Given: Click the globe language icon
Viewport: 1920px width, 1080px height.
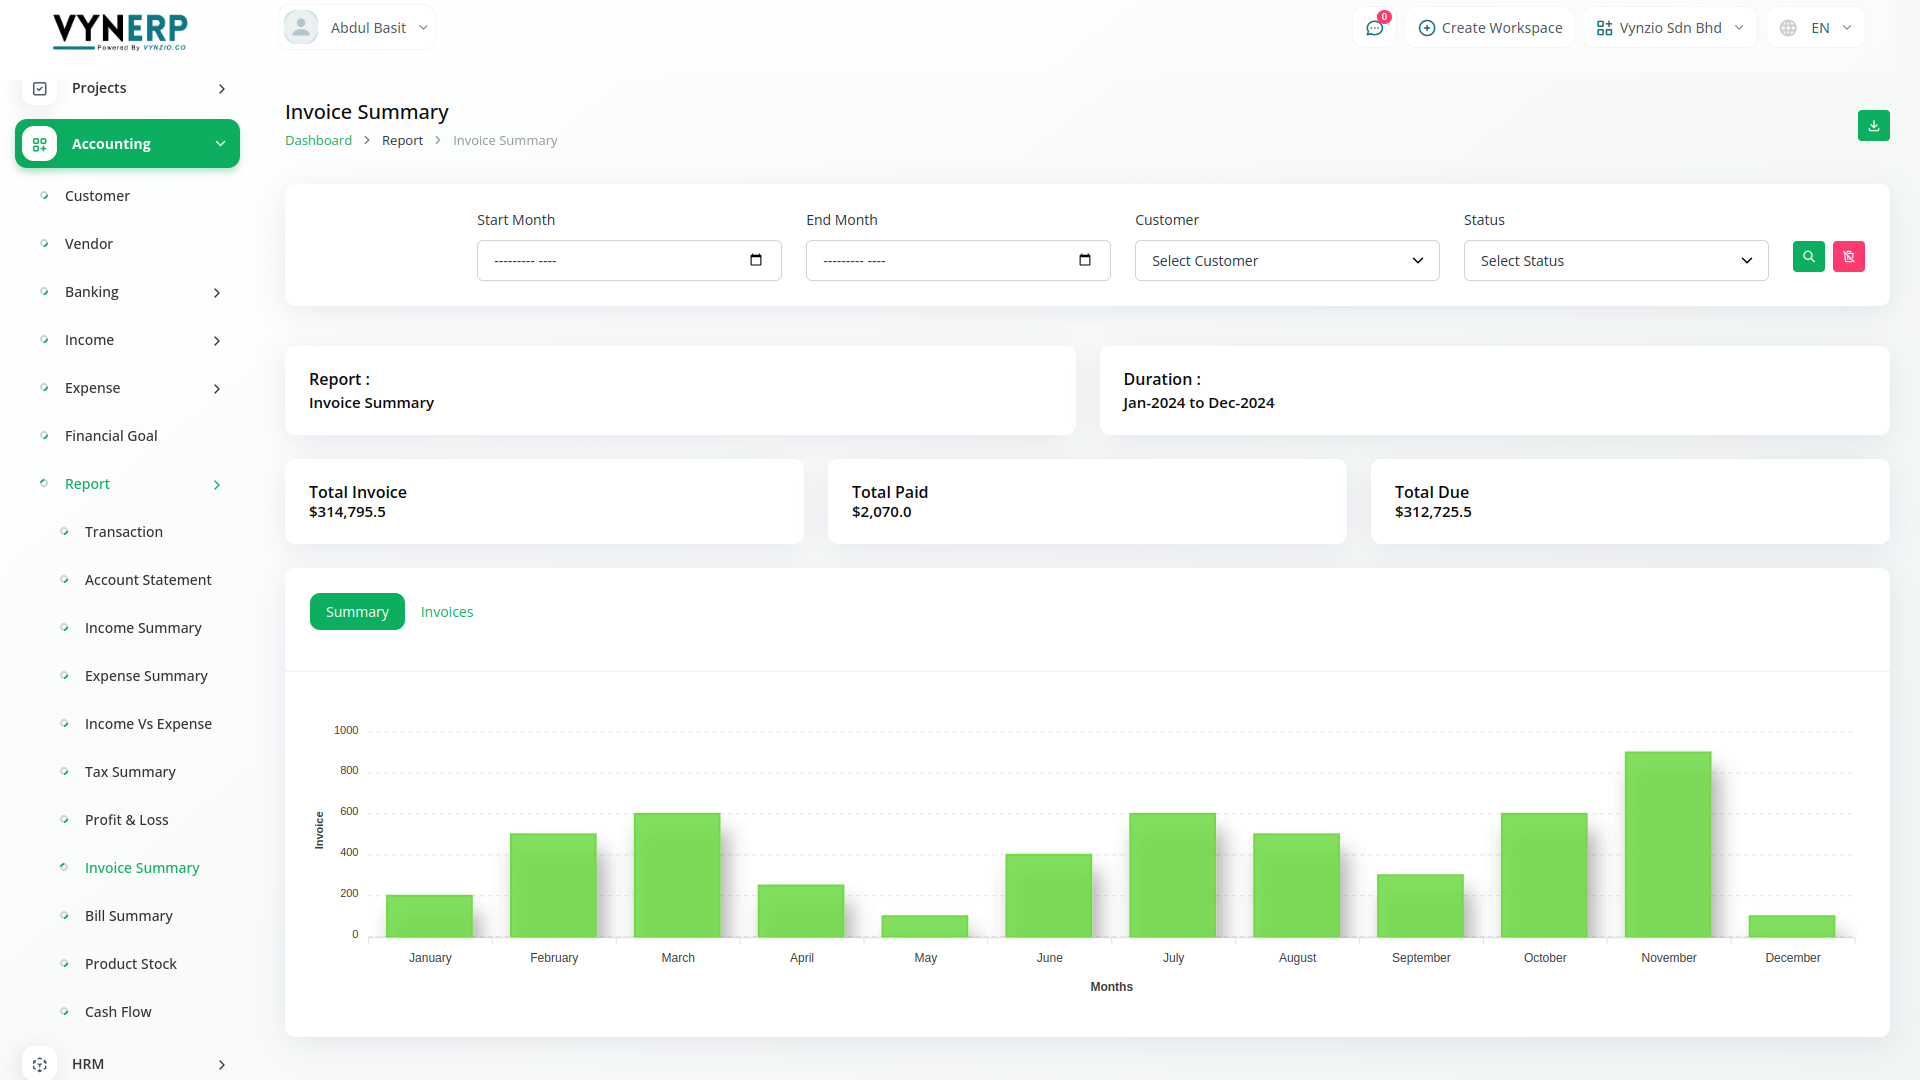Looking at the screenshot, I should [x=1788, y=28].
